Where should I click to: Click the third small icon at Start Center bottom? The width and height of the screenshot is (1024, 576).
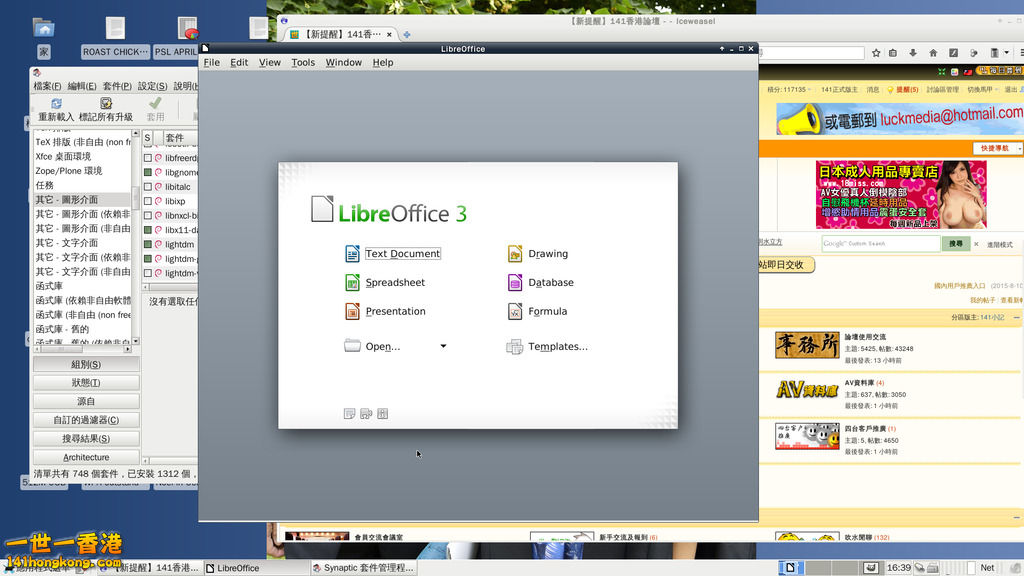[x=383, y=413]
